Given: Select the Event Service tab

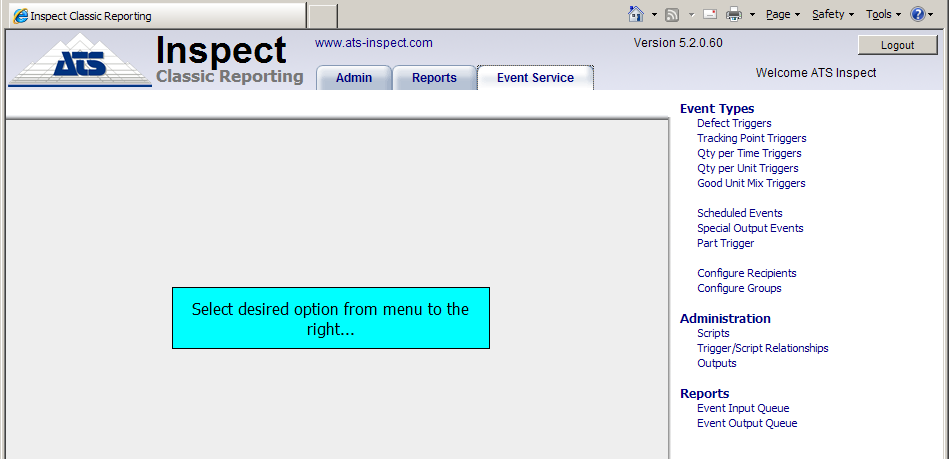Looking at the screenshot, I should click(536, 78).
